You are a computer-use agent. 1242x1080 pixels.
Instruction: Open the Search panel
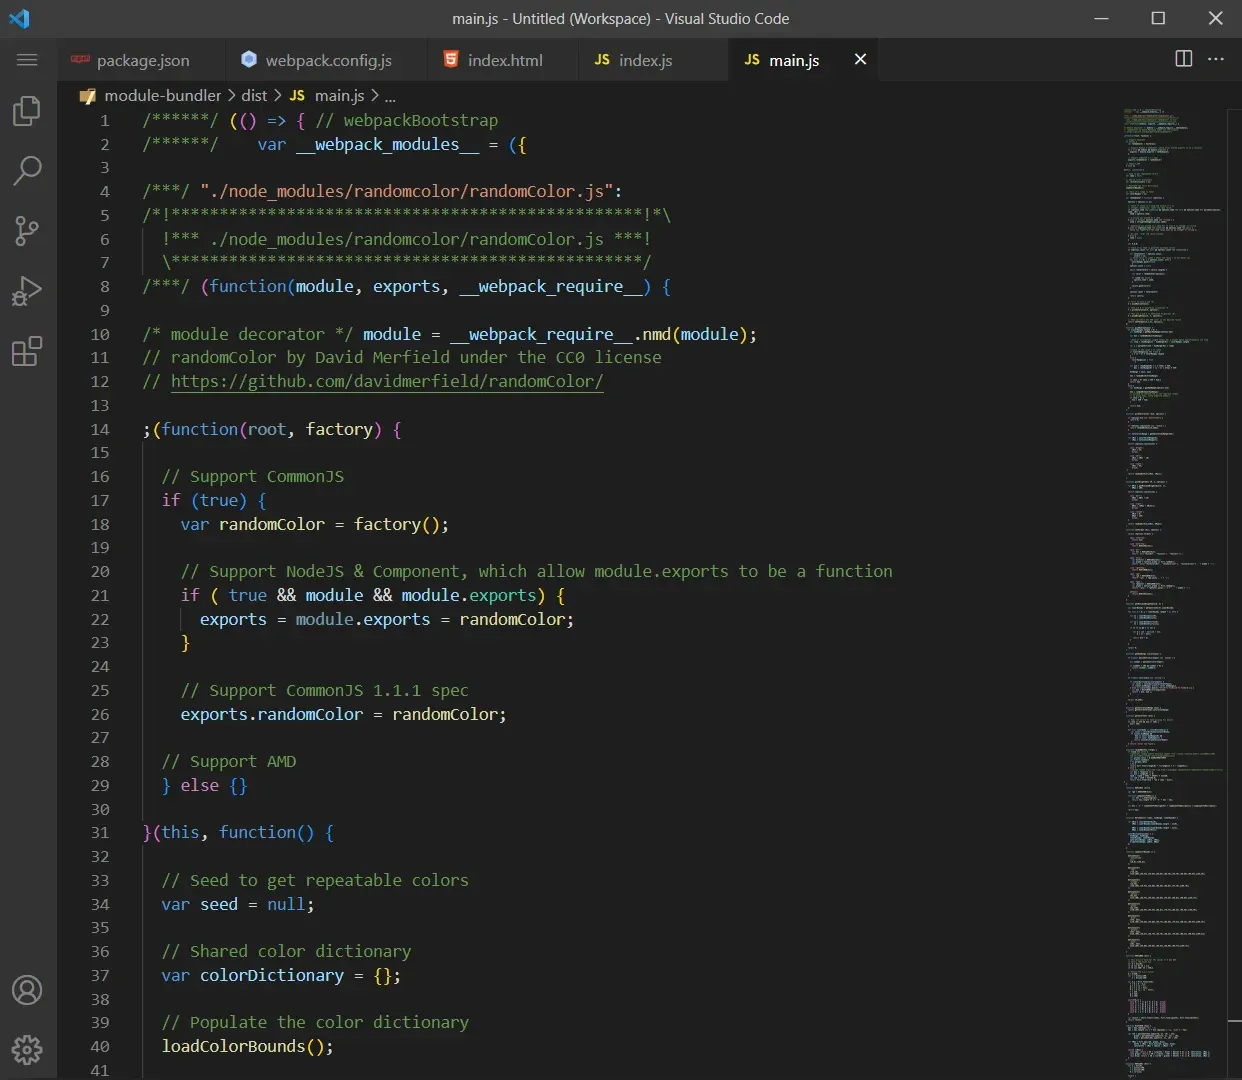26,171
